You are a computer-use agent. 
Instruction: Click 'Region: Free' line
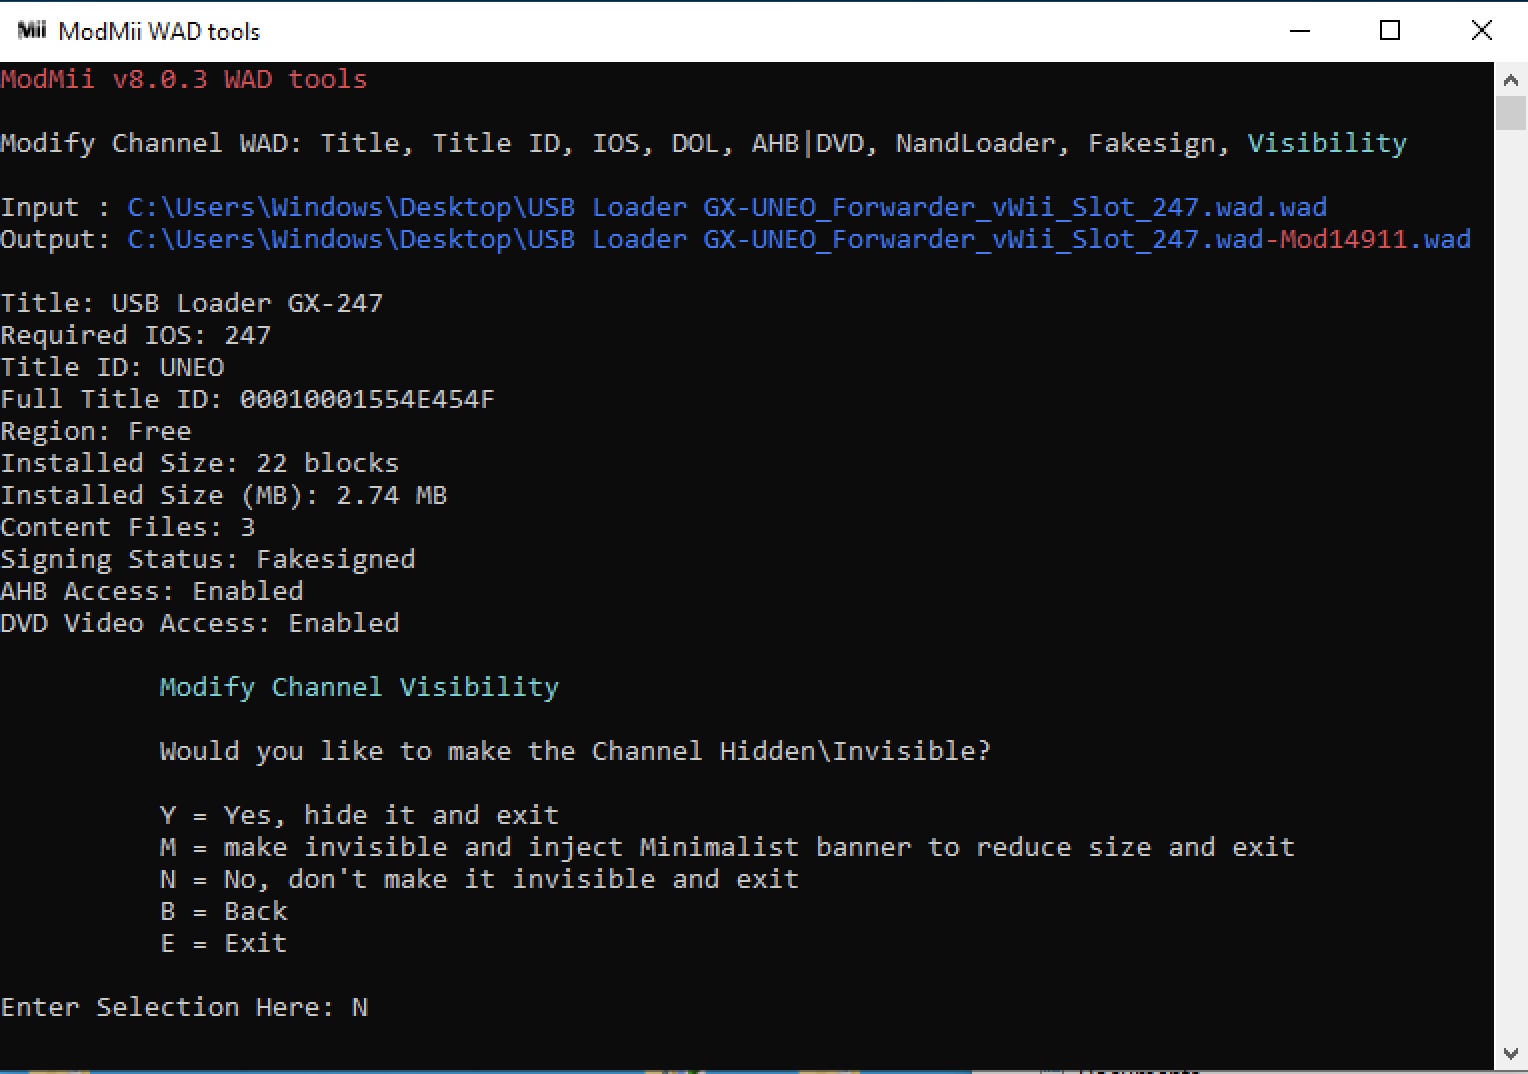click(96, 431)
